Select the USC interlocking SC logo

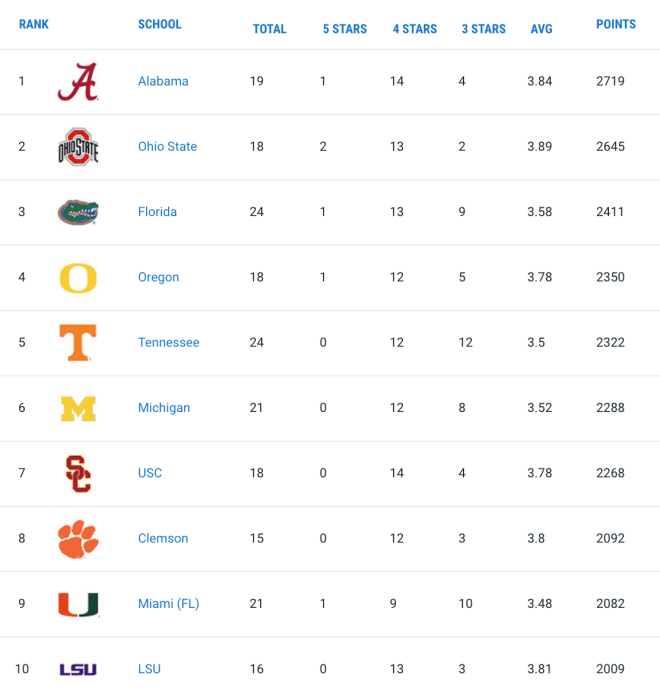78,473
